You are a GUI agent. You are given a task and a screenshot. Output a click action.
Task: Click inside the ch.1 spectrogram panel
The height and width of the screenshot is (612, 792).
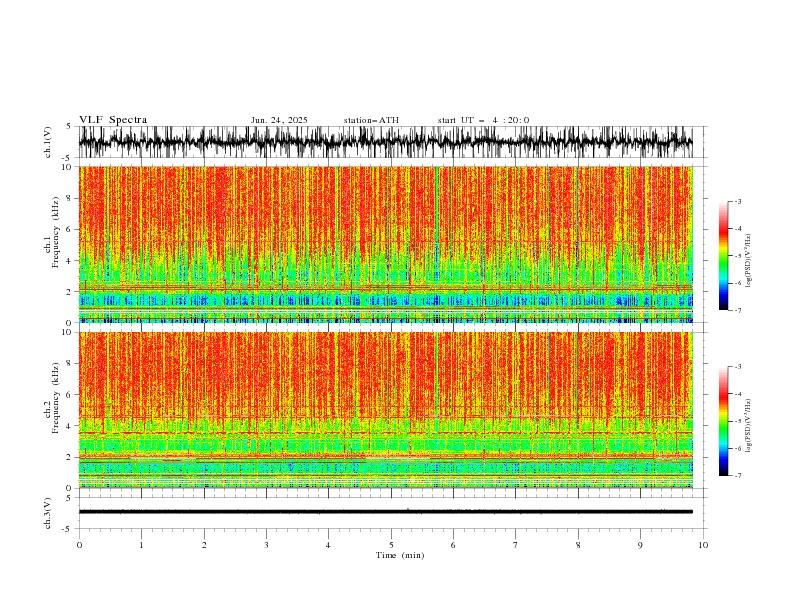click(x=385, y=244)
